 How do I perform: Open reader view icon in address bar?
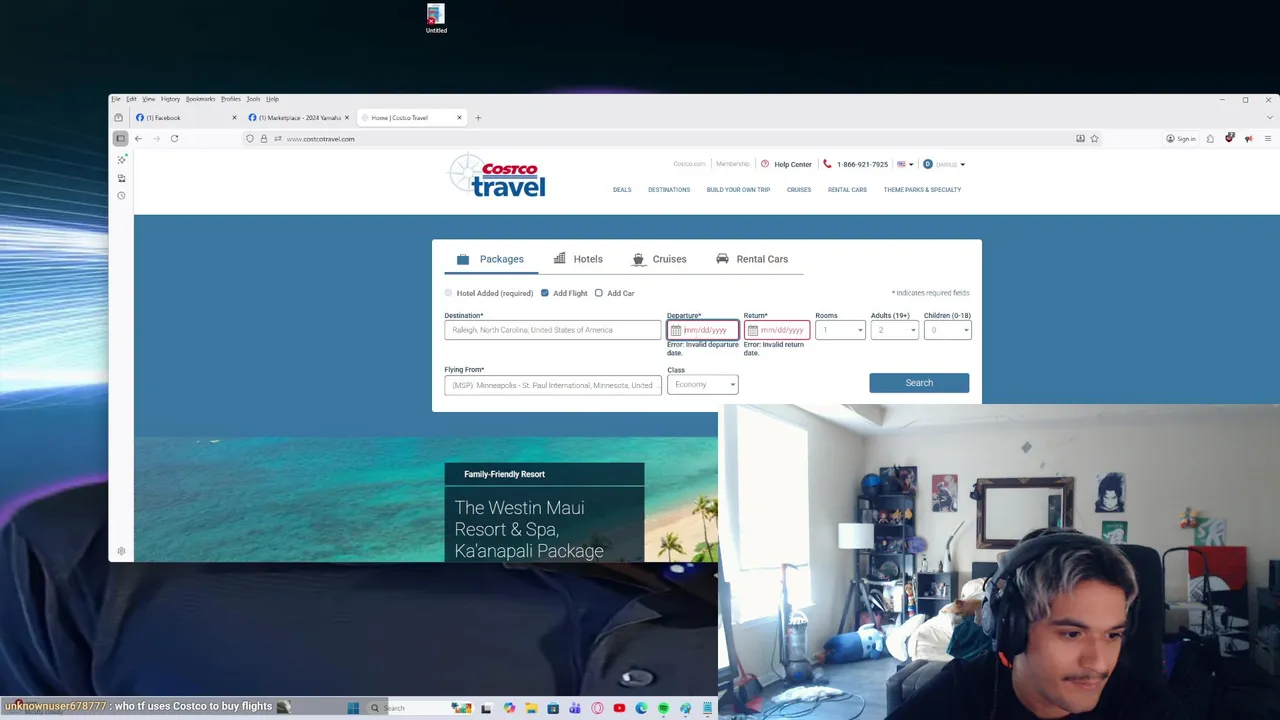(x=1080, y=139)
